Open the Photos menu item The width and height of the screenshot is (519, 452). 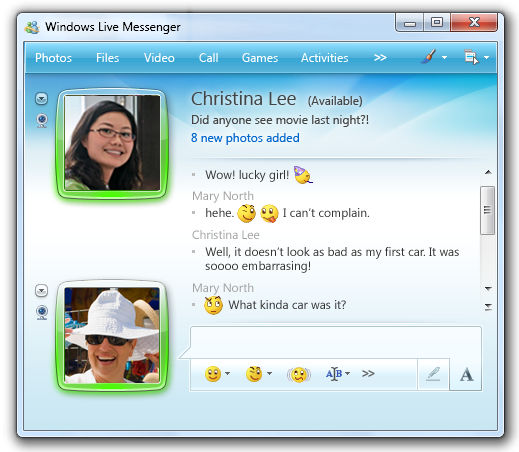pyautogui.click(x=53, y=58)
